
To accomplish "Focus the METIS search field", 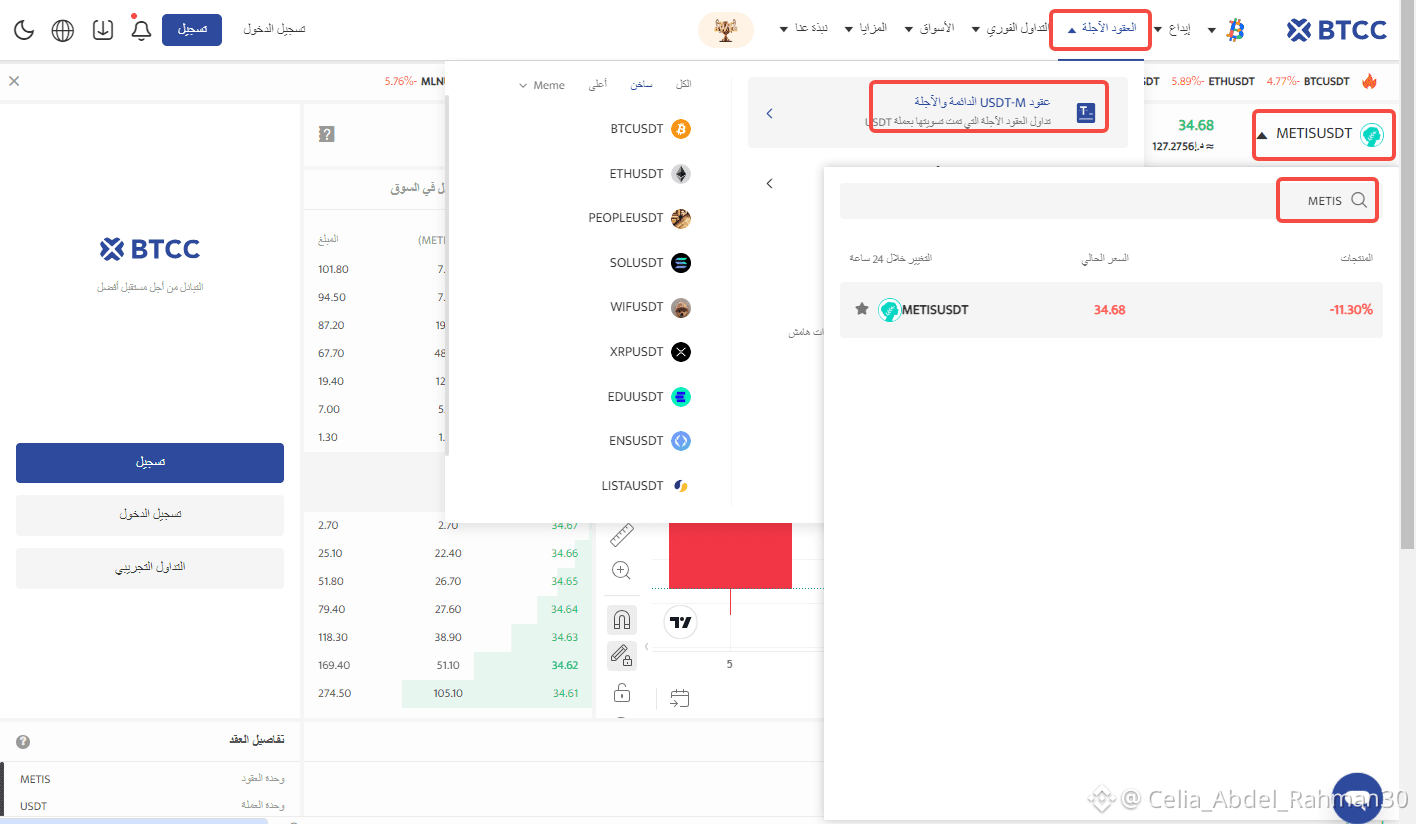I will point(1112,200).
